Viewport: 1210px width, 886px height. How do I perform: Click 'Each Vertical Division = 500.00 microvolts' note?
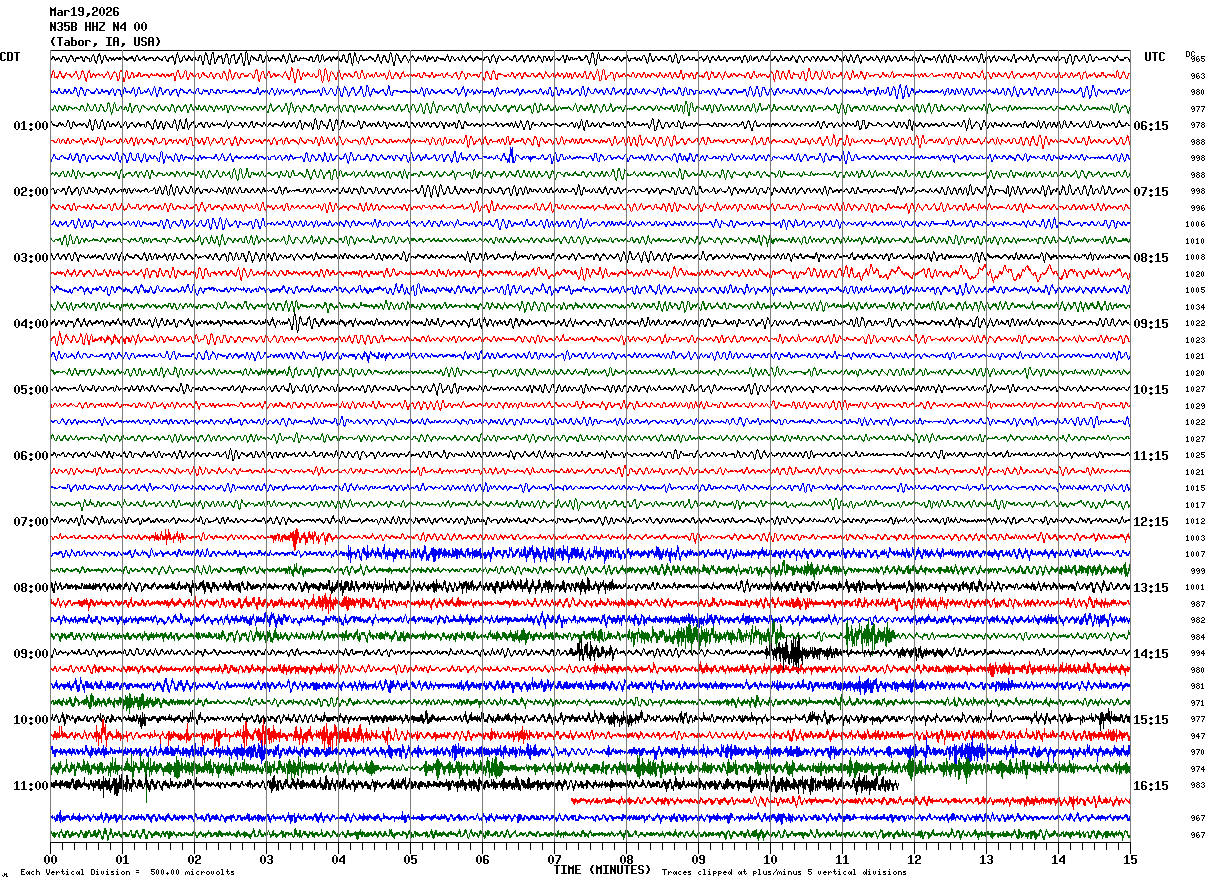pyautogui.click(x=127, y=873)
